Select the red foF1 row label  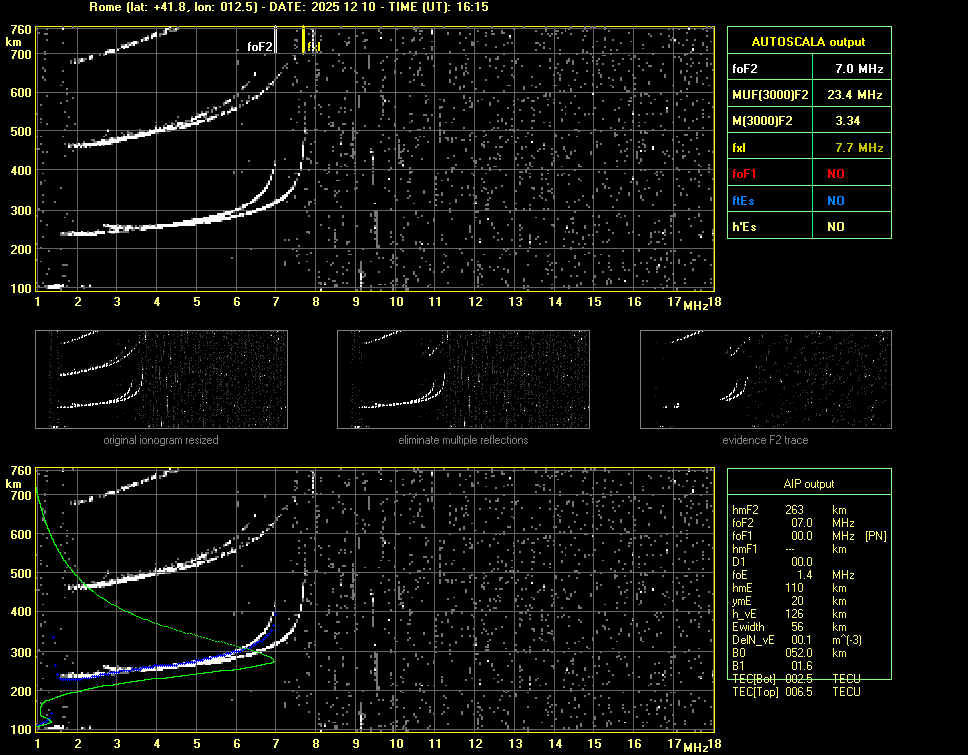[746, 174]
